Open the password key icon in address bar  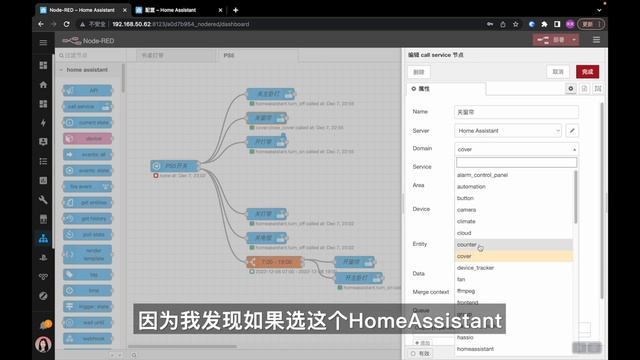[490, 24]
